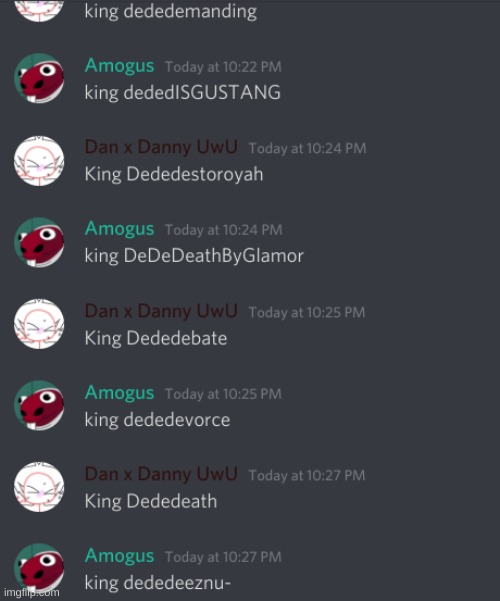Click the 'king DeDeDeathByGlamor' message
The height and width of the screenshot is (601, 500).
pyautogui.click(x=194, y=256)
